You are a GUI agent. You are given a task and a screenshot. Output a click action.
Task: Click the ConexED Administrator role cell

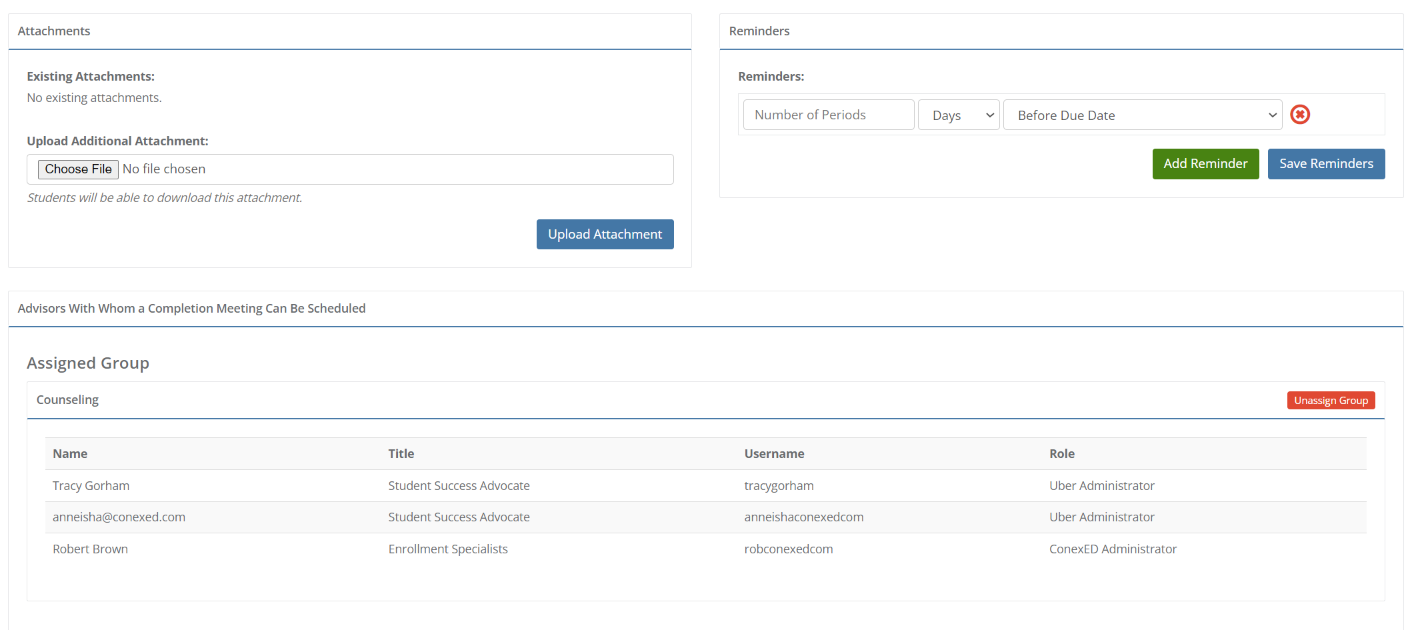tap(1113, 549)
